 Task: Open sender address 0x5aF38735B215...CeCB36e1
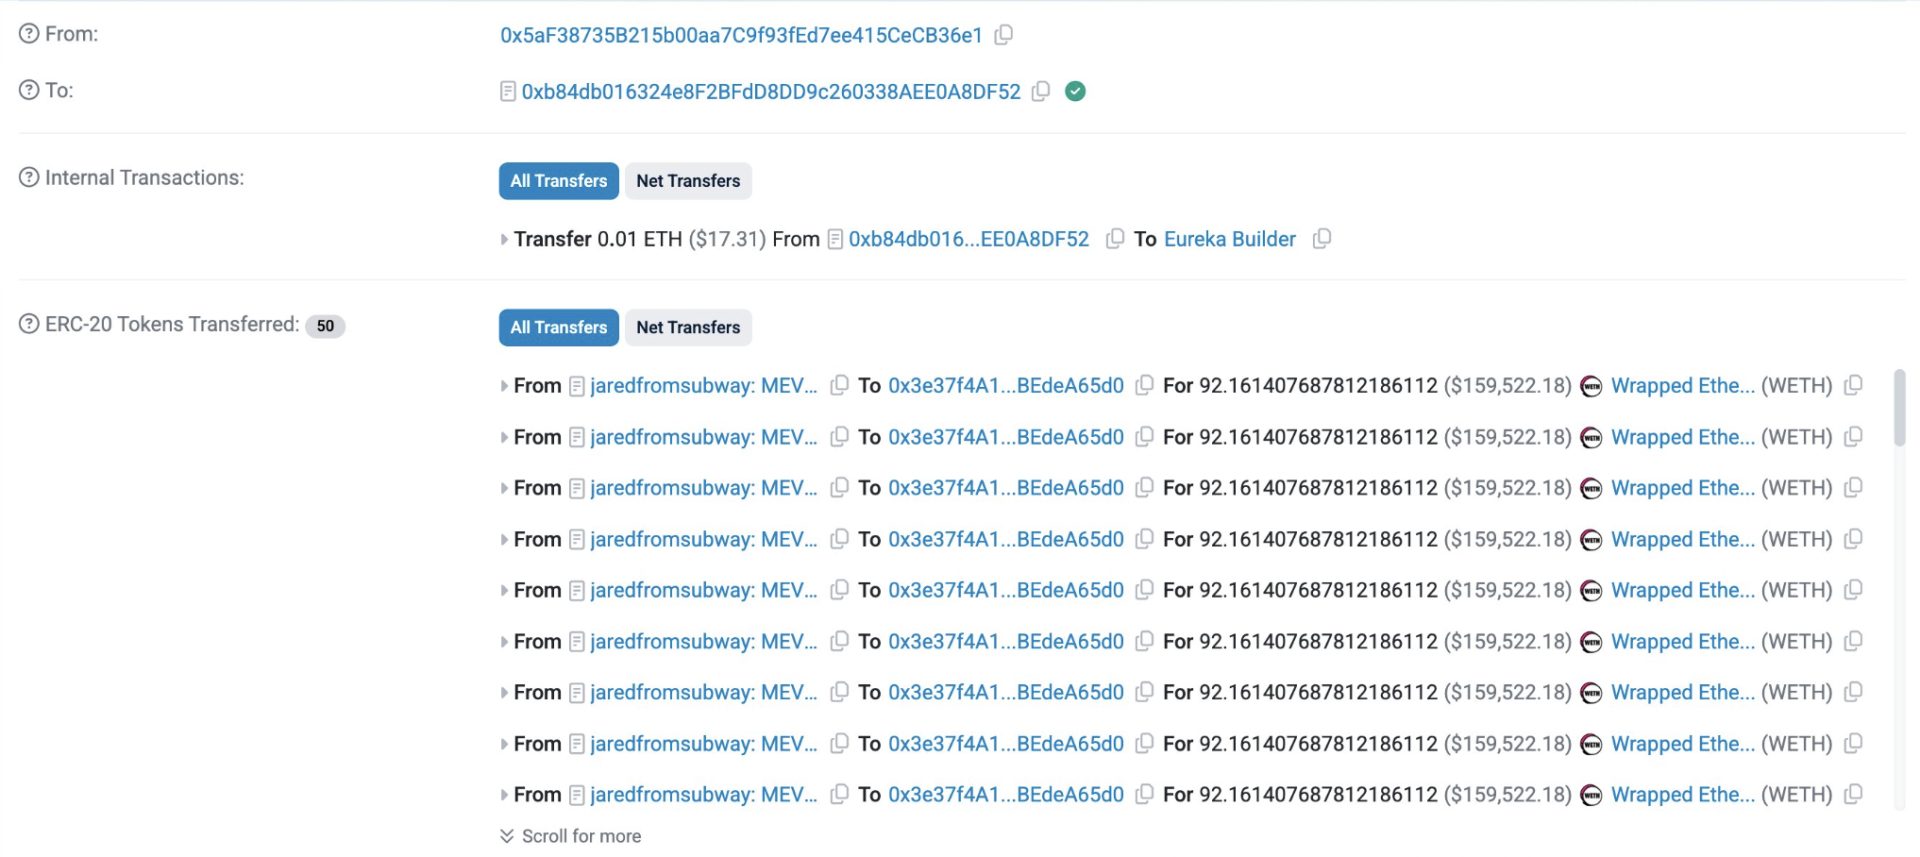[741, 35]
